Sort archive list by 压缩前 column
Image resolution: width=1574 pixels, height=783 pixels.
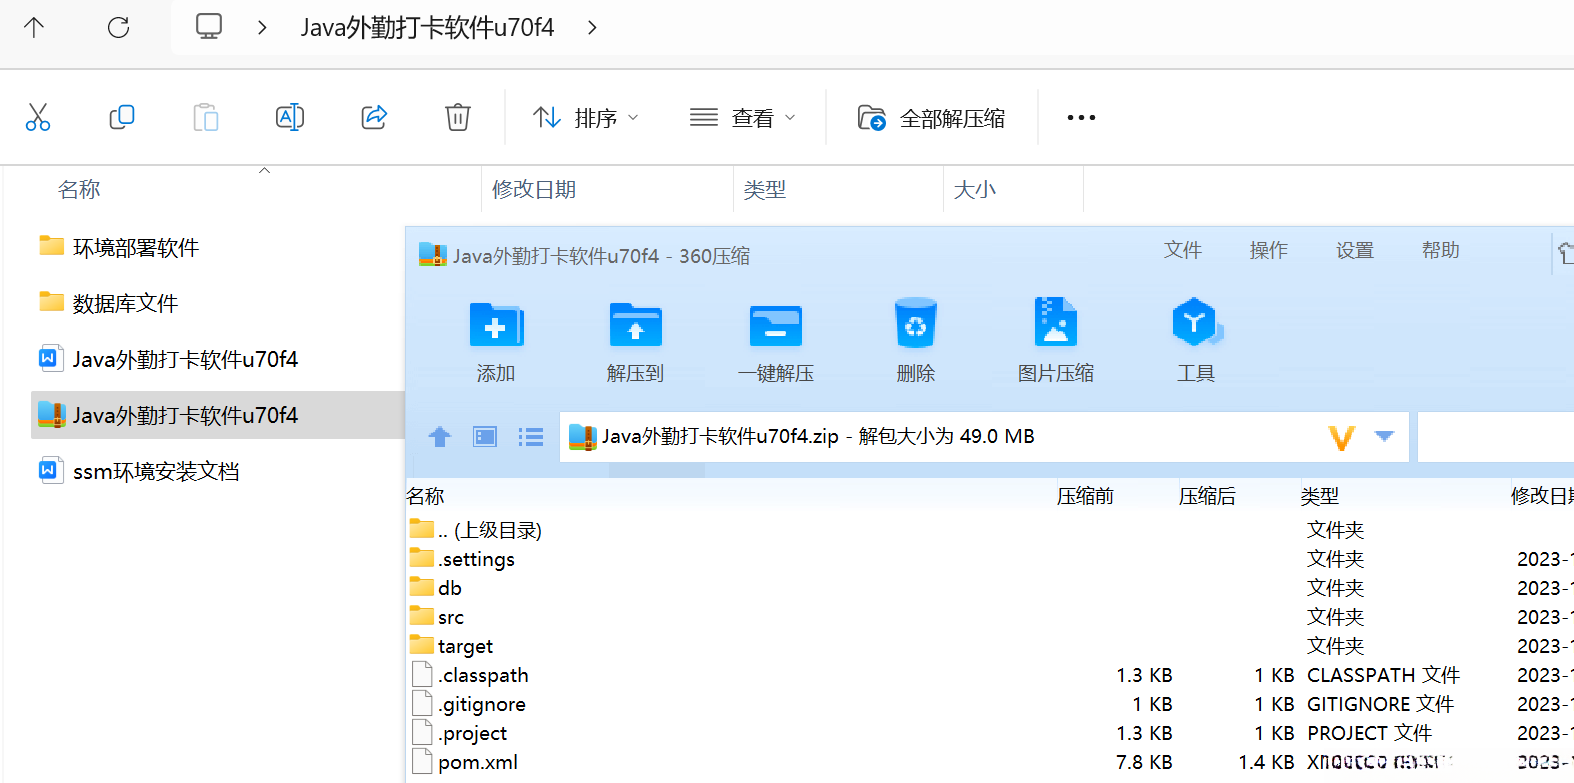pos(1085,496)
